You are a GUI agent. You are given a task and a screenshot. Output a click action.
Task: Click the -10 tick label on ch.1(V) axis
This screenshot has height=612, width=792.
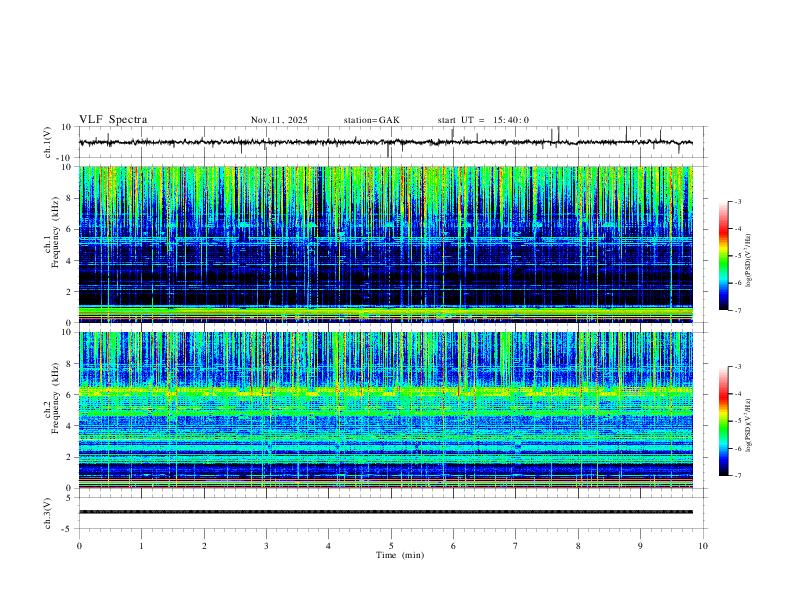(65, 158)
